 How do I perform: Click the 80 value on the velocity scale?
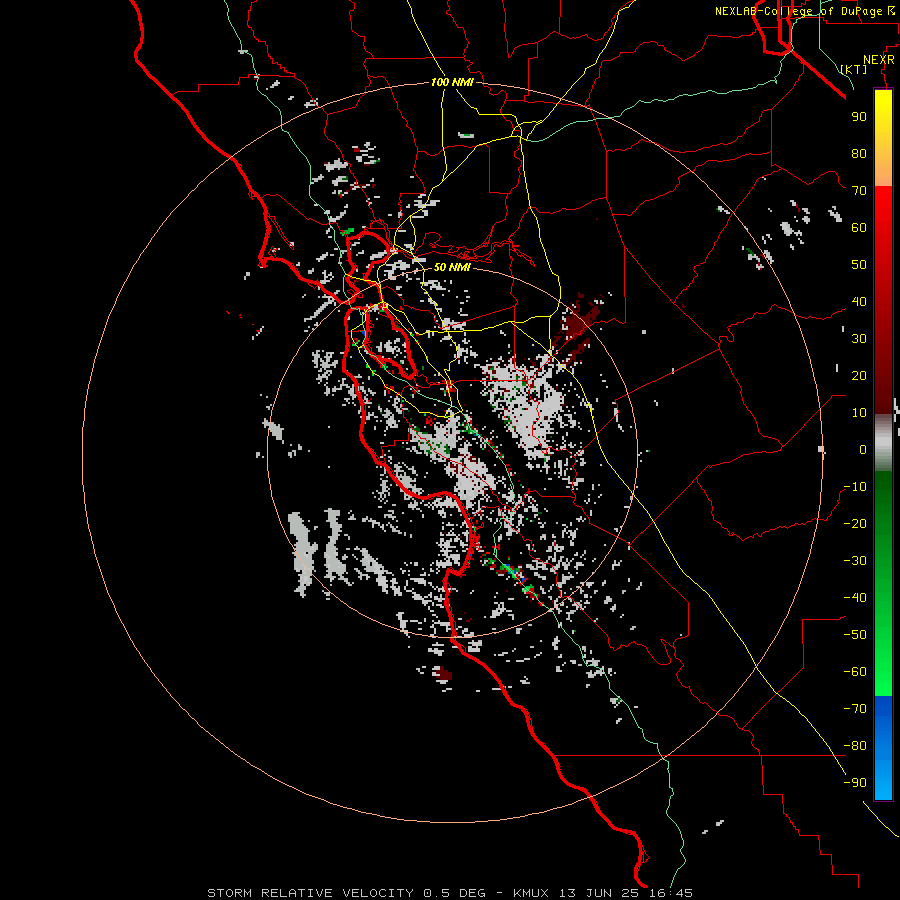859,154
